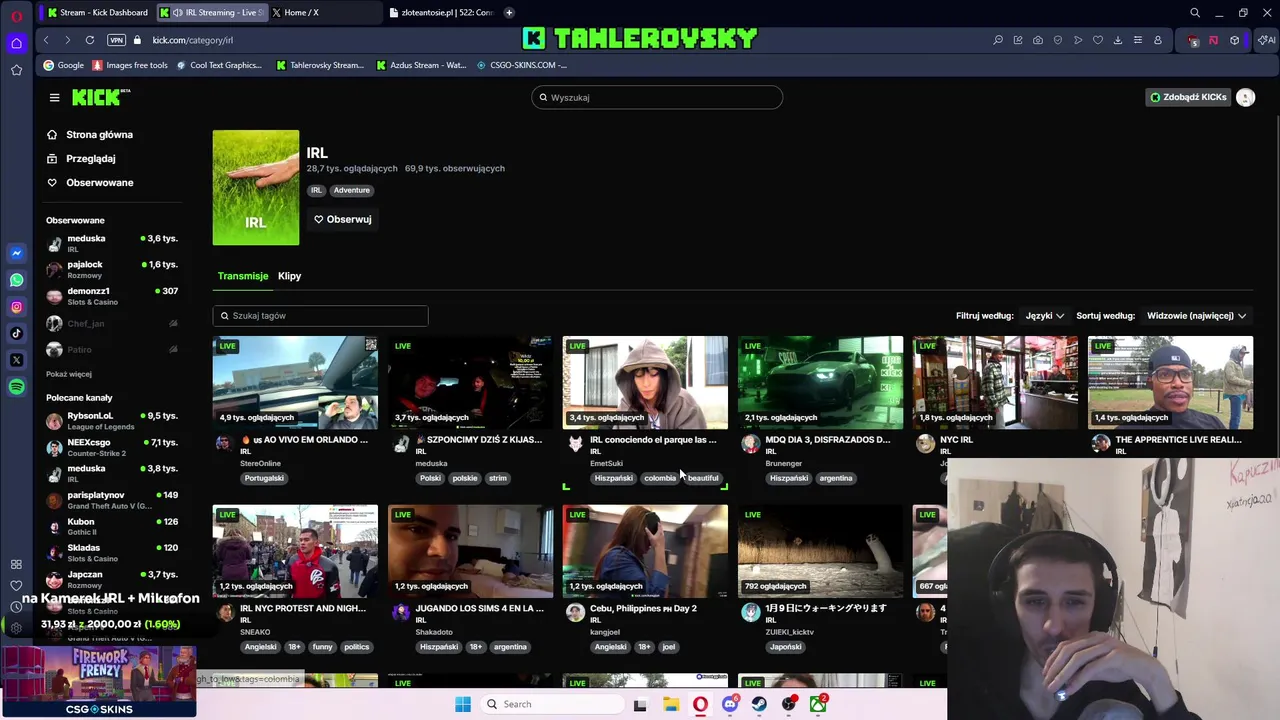This screenshot has width=1280, height=720.
Task: Click the Obserwuj follow button
Action: coord(342,219)
